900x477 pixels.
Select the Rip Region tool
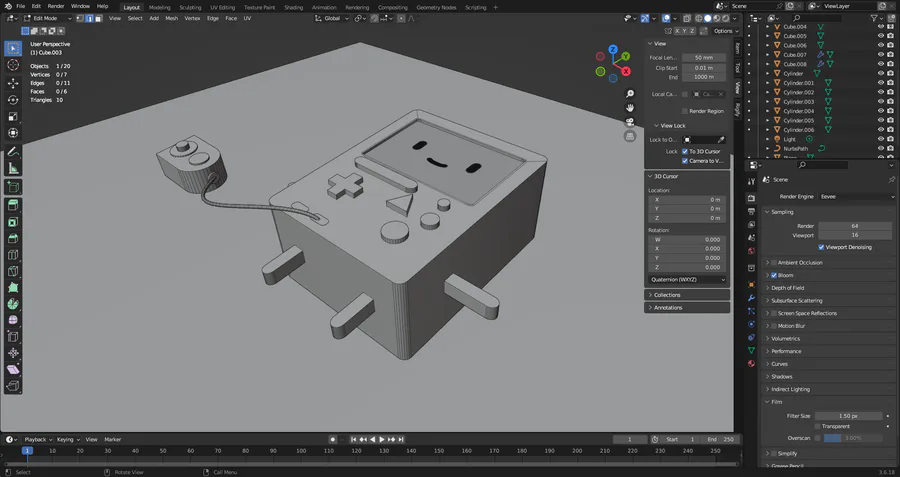click(x=13, y=386)
